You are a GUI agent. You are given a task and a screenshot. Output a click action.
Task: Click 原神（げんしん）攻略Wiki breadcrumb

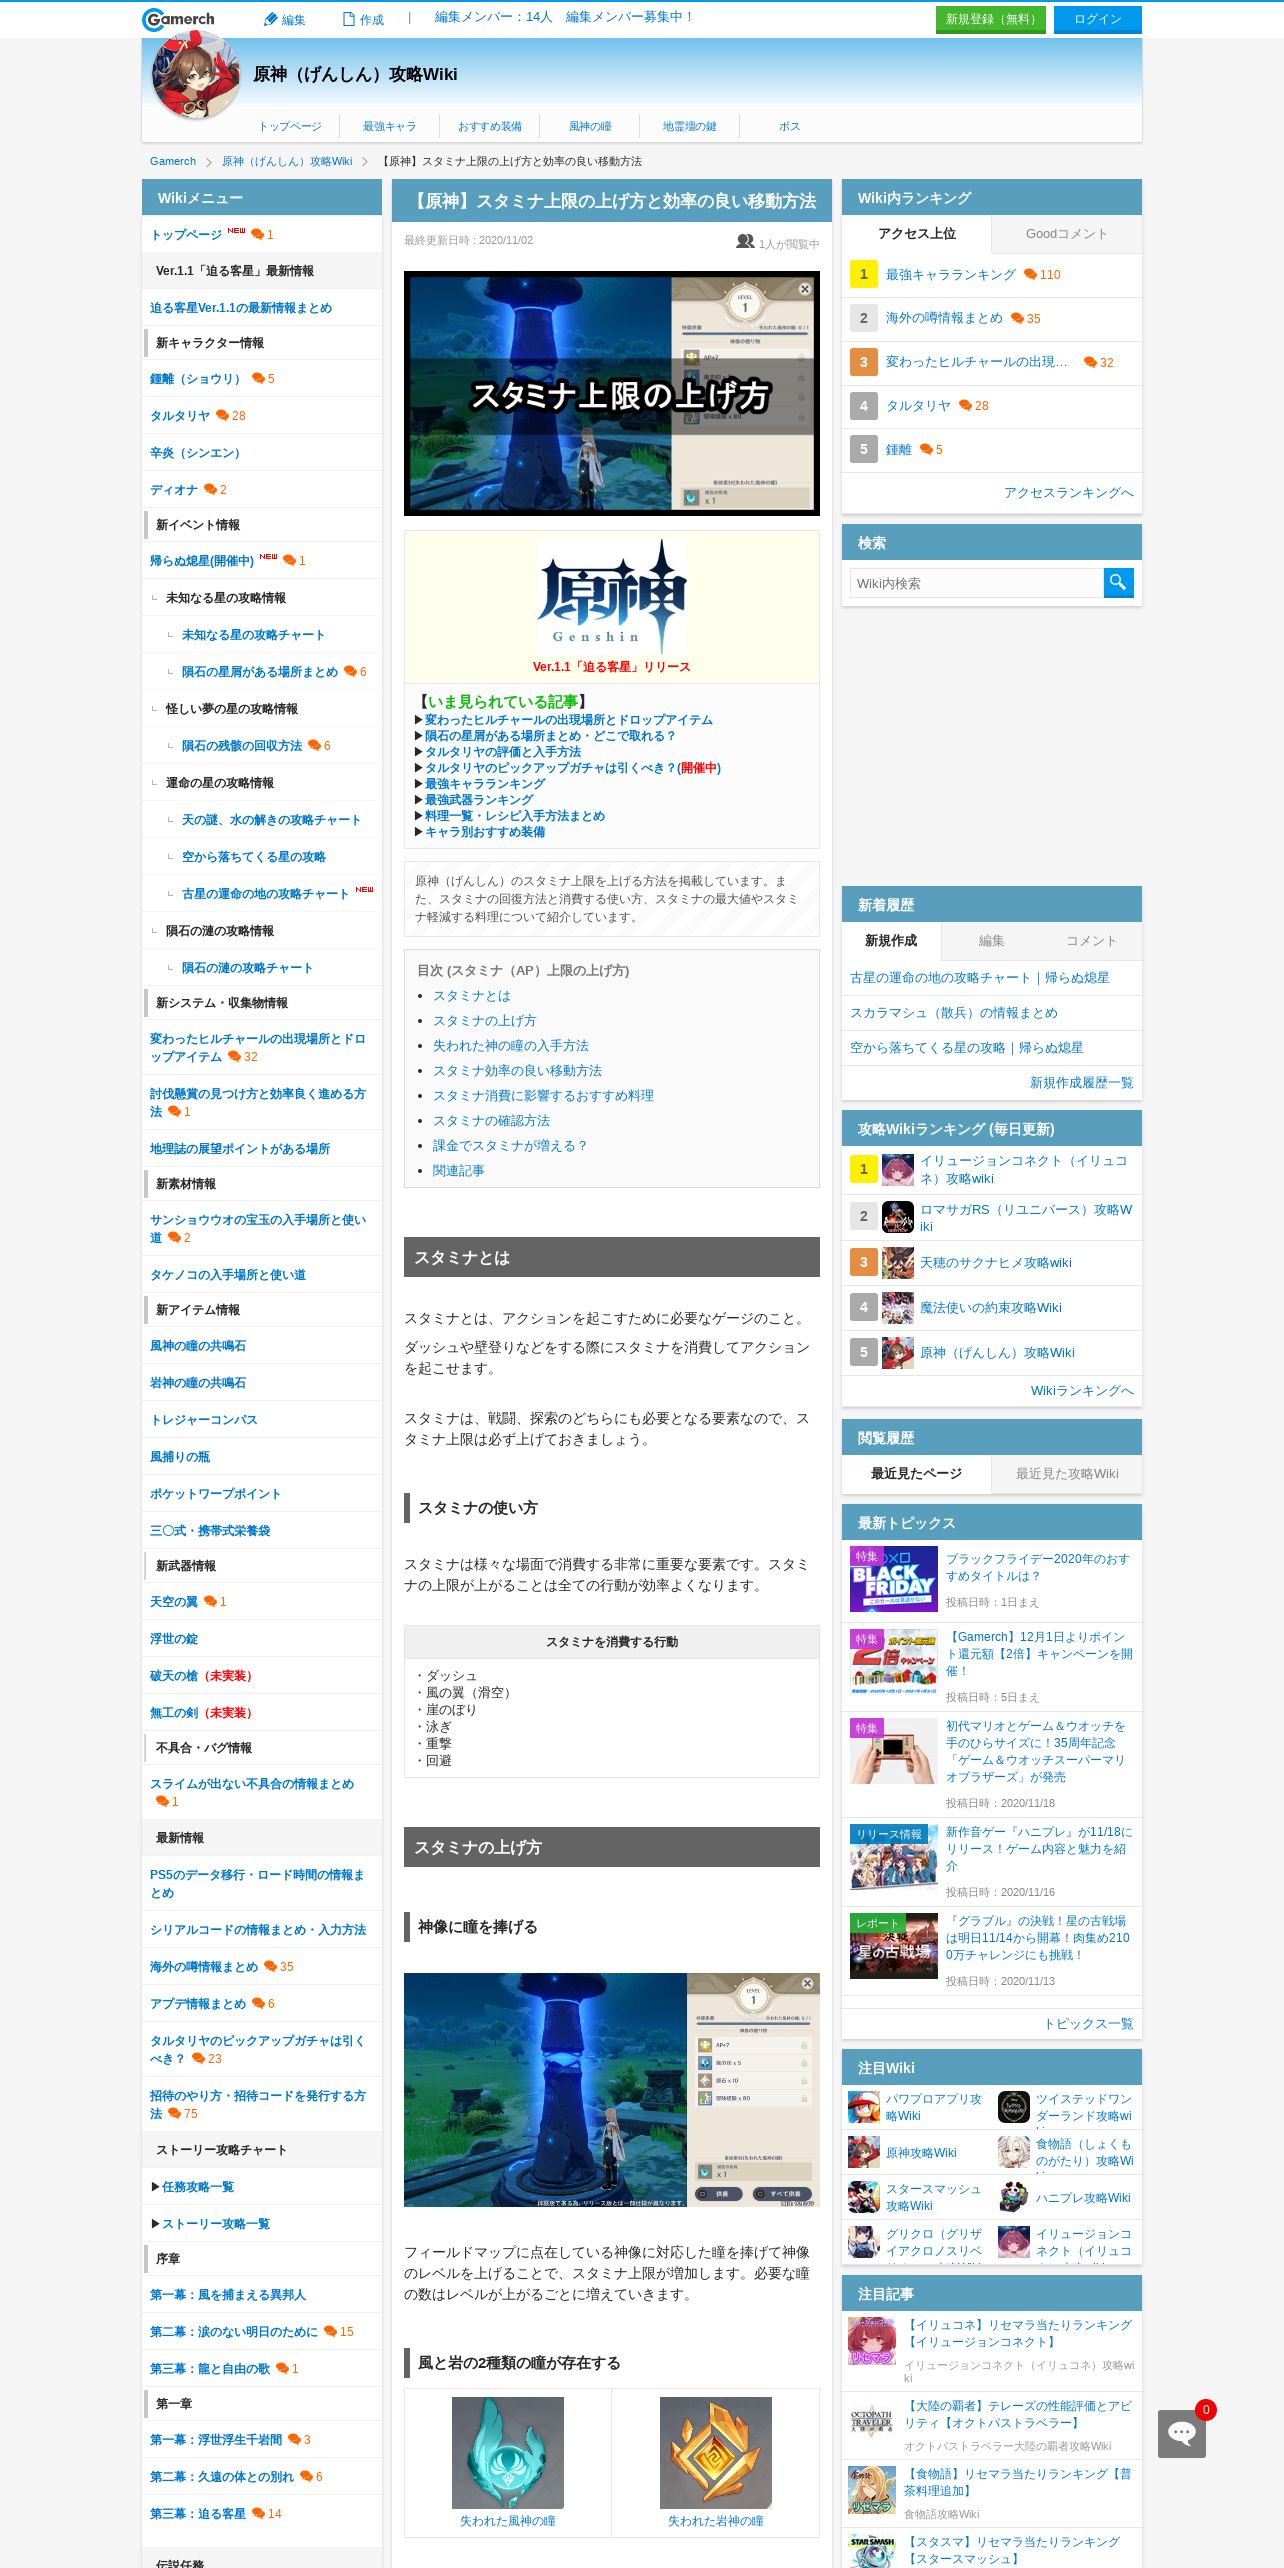pos(287,161)
